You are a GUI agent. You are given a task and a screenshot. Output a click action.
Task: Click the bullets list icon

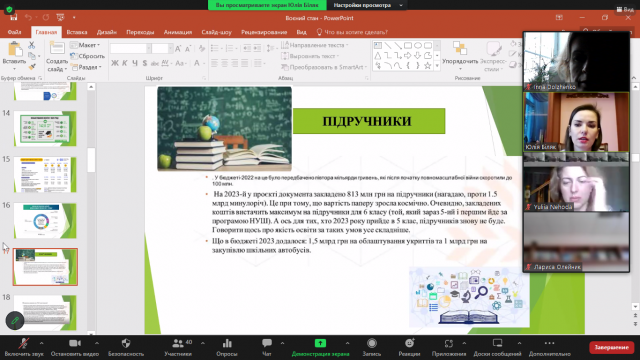[x=215, y=49]
